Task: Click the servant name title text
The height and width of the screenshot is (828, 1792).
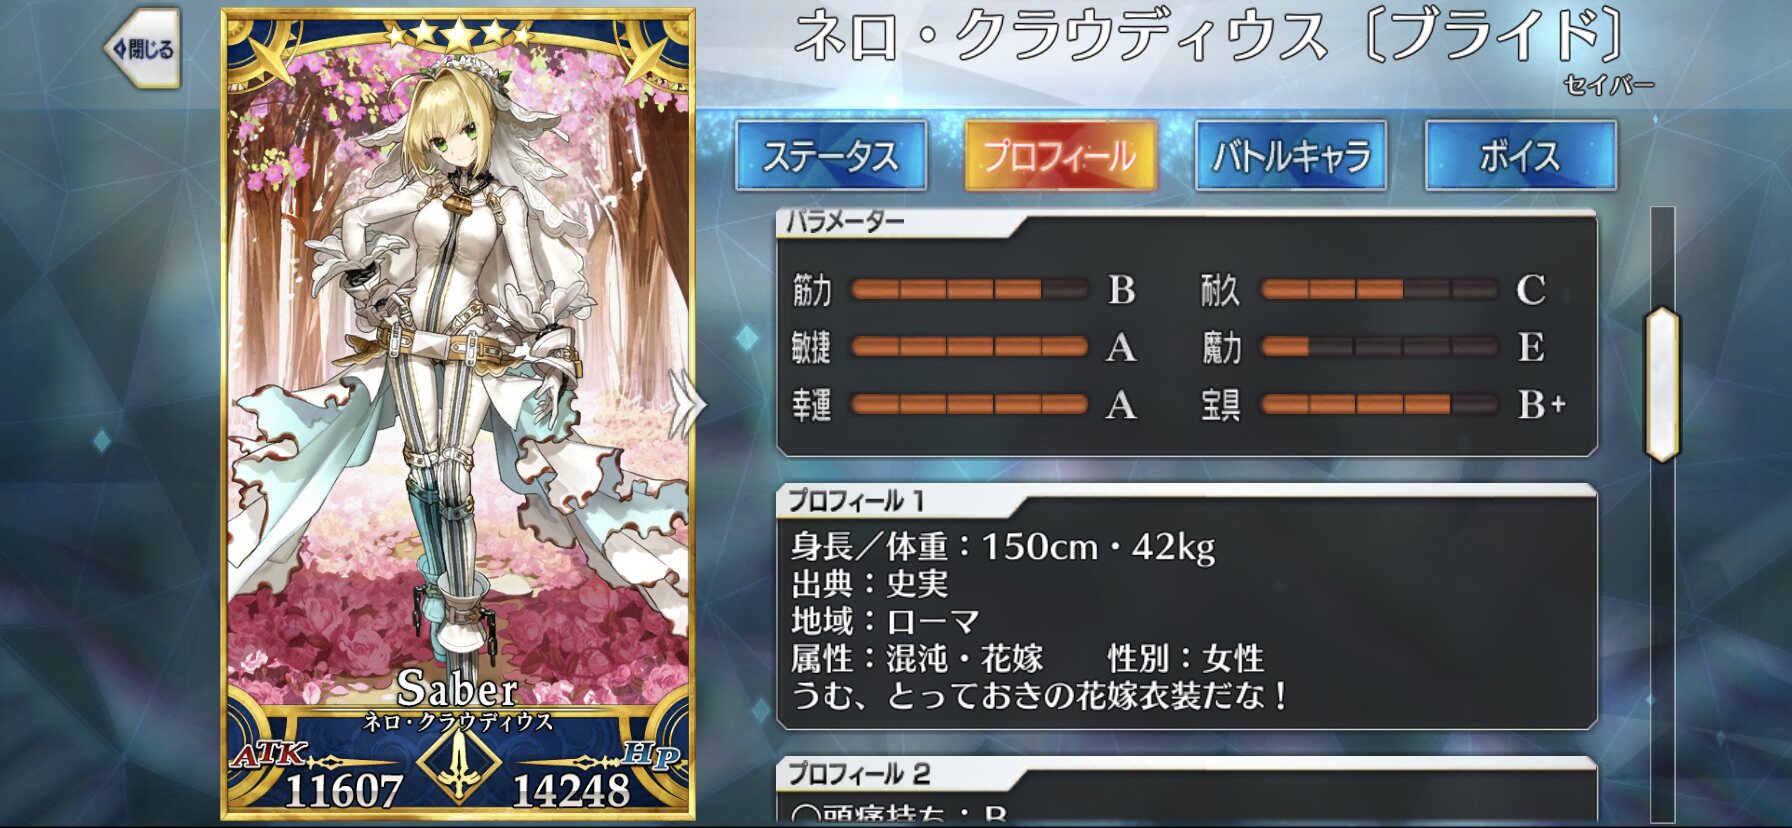Action: [x=1208, y=36]
